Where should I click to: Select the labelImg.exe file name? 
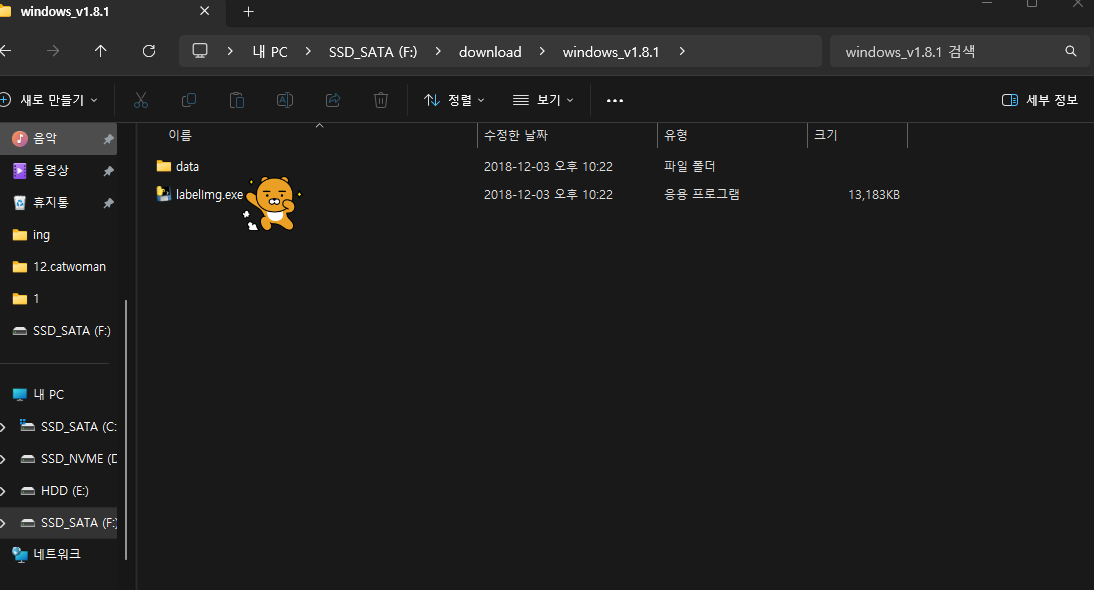tap(209, 195)
